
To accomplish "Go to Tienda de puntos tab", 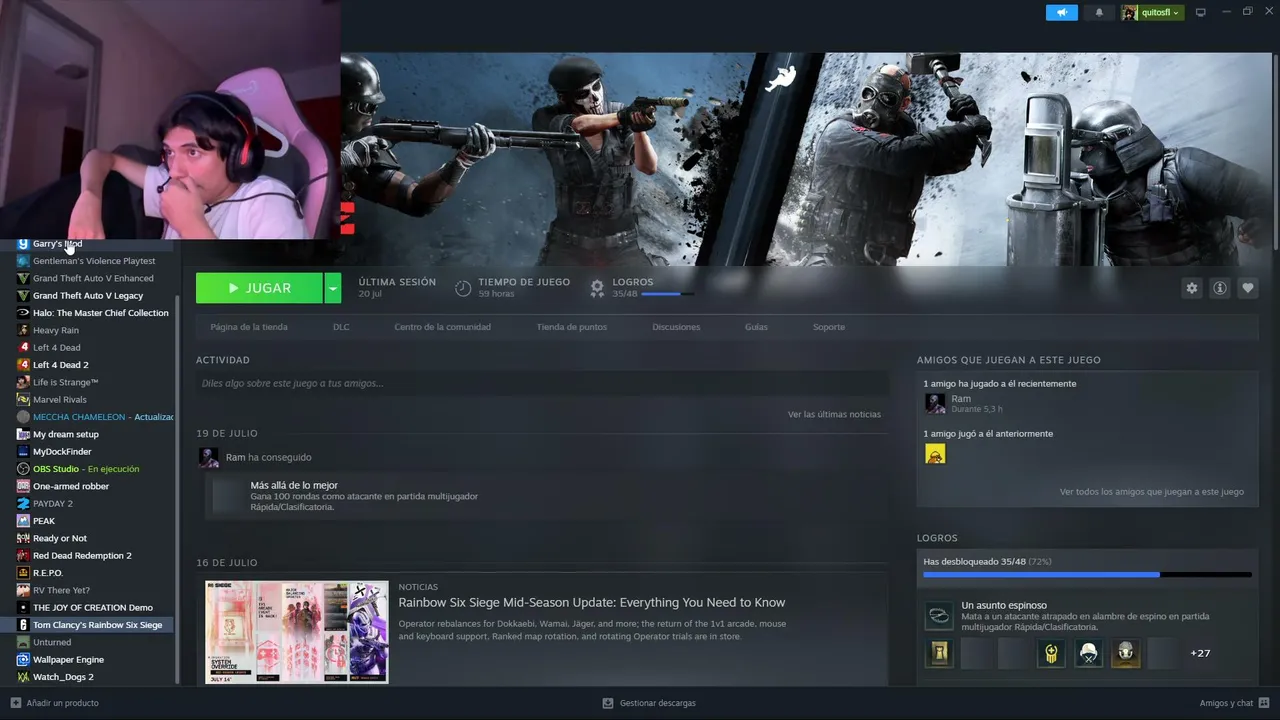I will [571, 327].
